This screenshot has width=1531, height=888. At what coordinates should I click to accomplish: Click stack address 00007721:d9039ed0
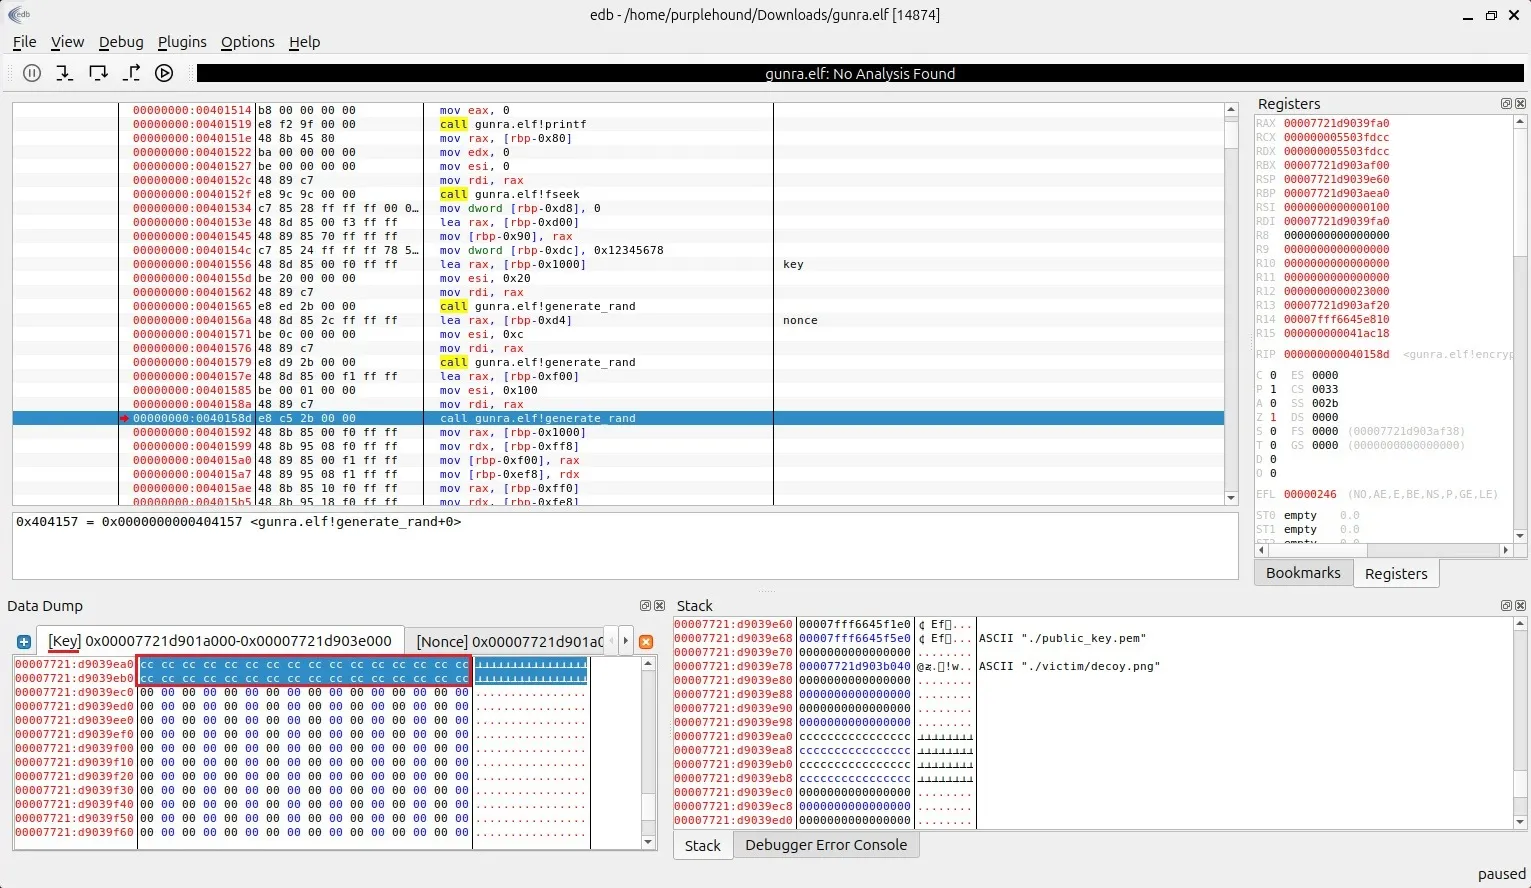click(733, 820)
